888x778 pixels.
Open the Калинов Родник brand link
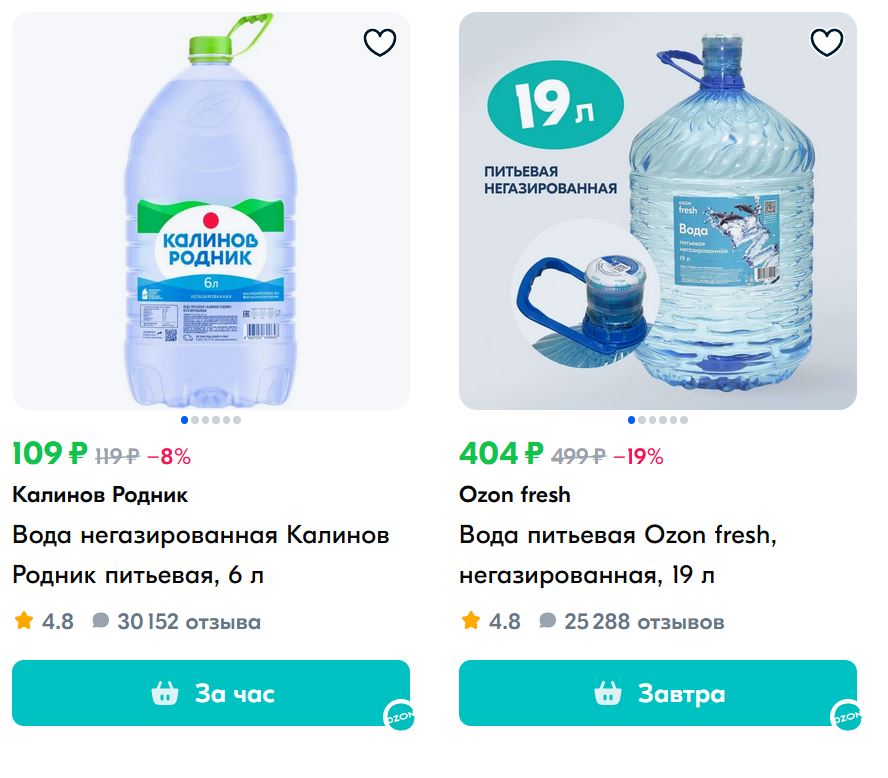100,495
